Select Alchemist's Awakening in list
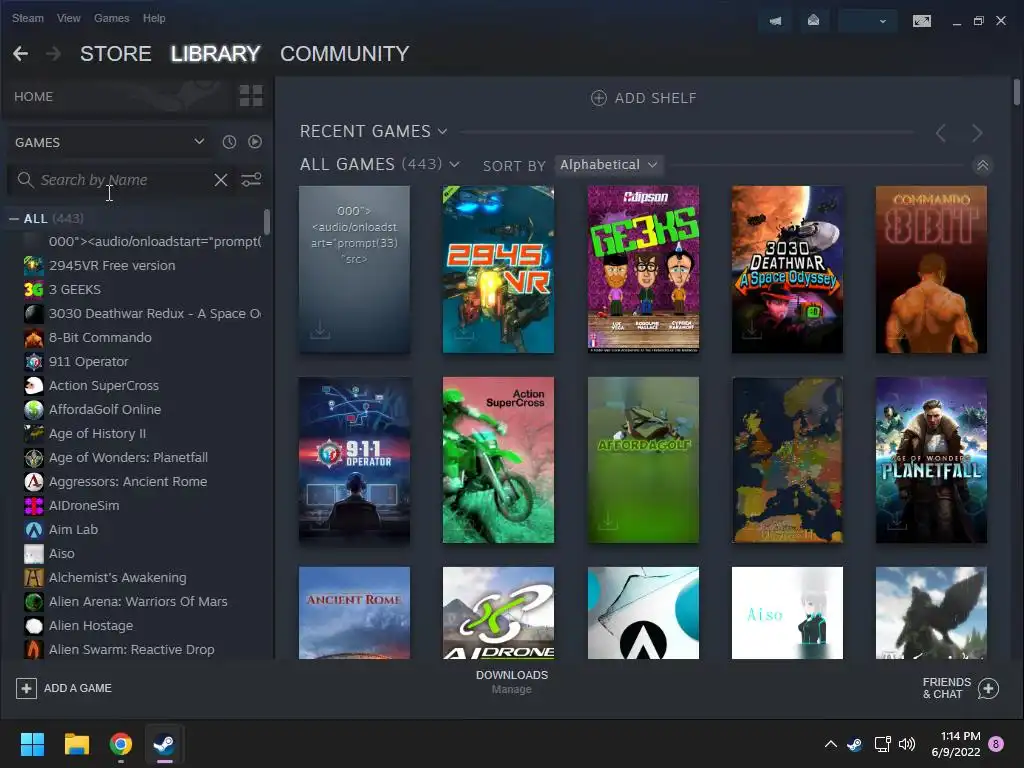Screen dimensions: 1024x768 tap(118, 577)
